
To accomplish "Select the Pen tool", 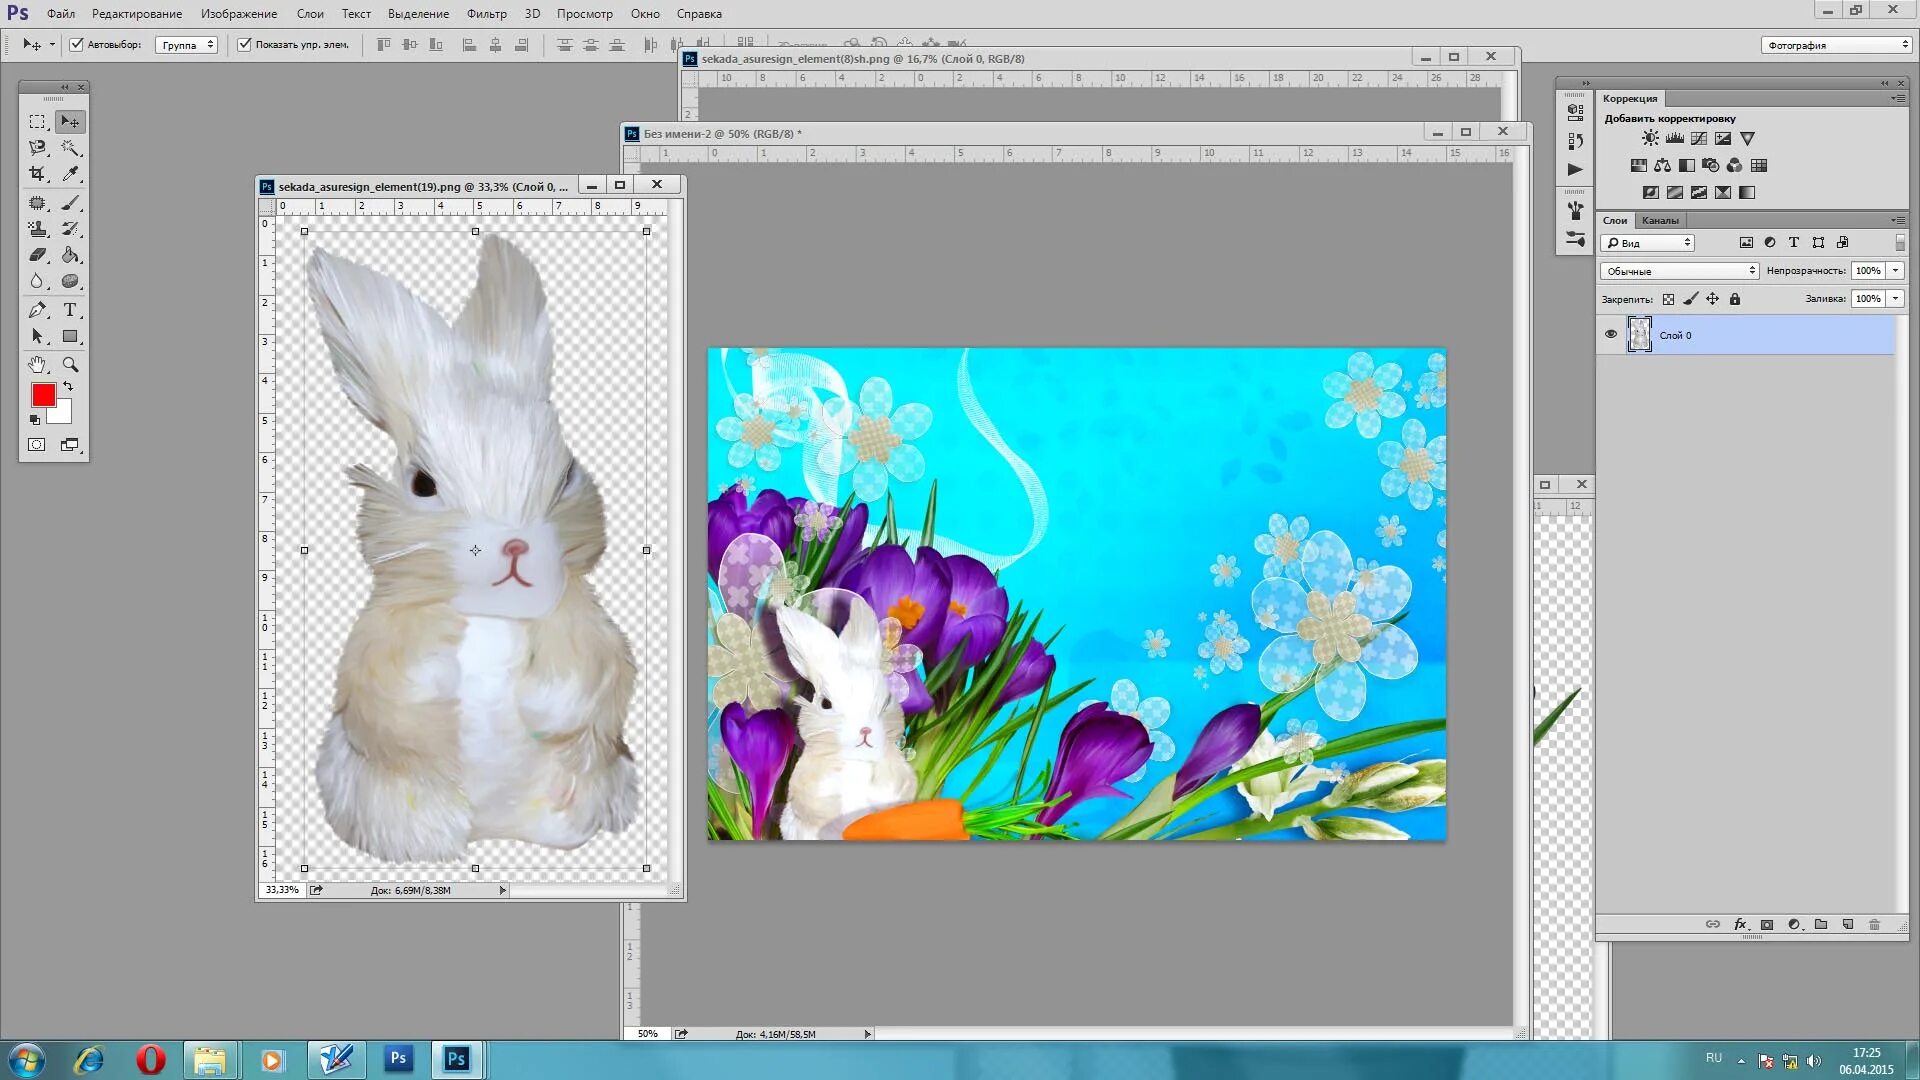I will tap(37, 310).
